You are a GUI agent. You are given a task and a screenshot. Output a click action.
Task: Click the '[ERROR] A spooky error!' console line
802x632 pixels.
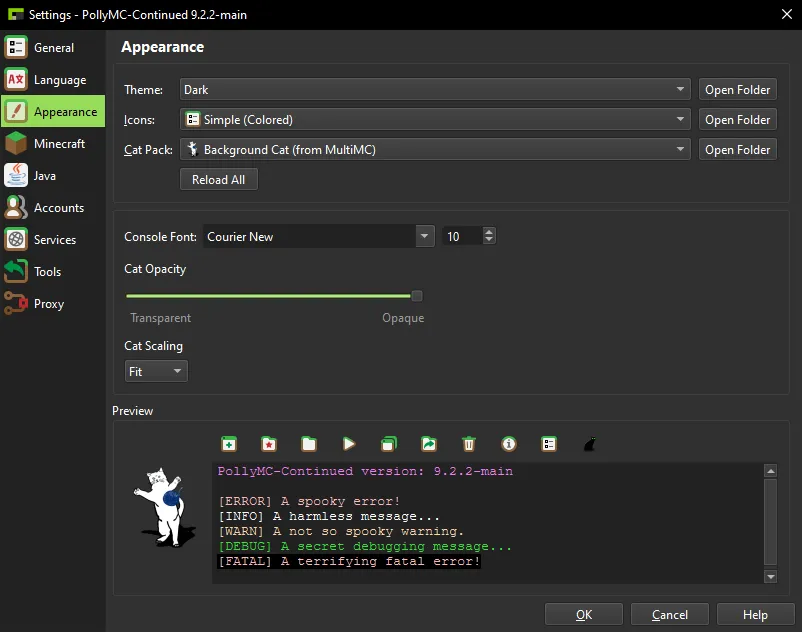click(309, 501)
